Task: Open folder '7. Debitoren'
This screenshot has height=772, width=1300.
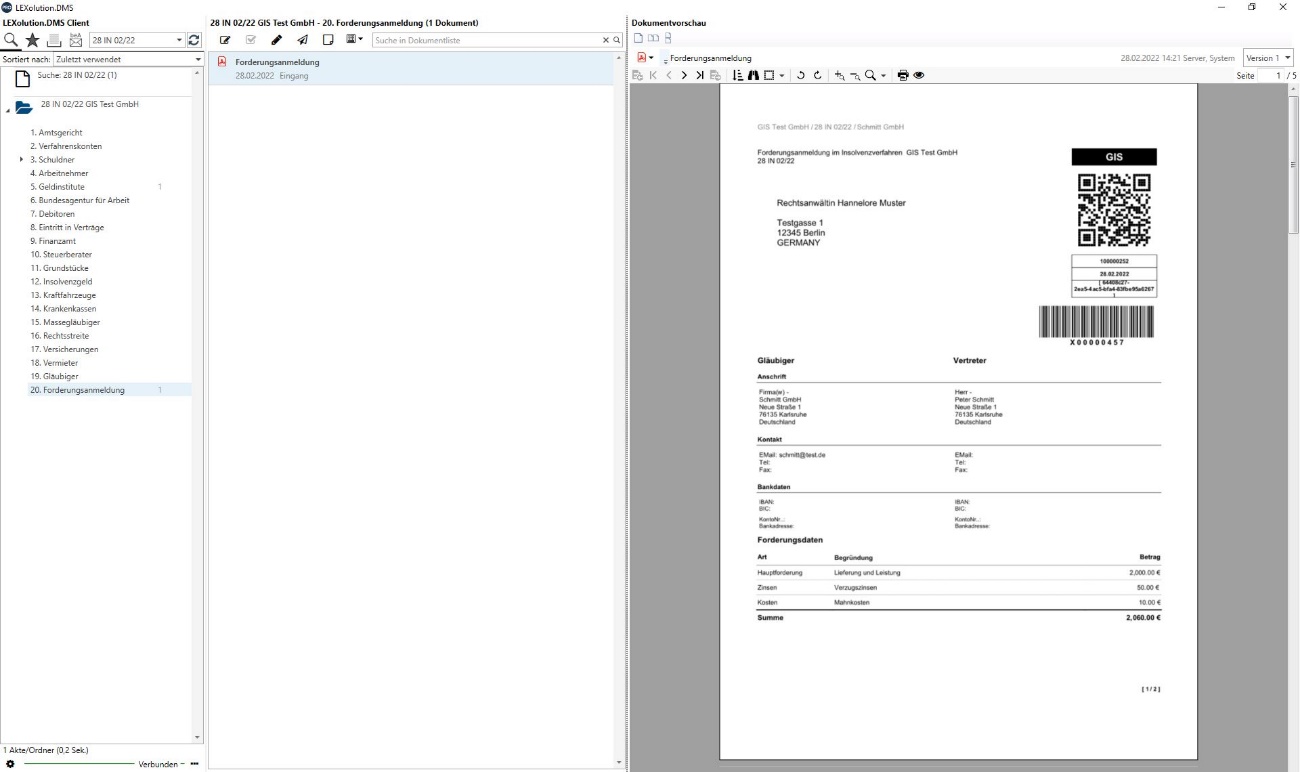Action: 52,214
